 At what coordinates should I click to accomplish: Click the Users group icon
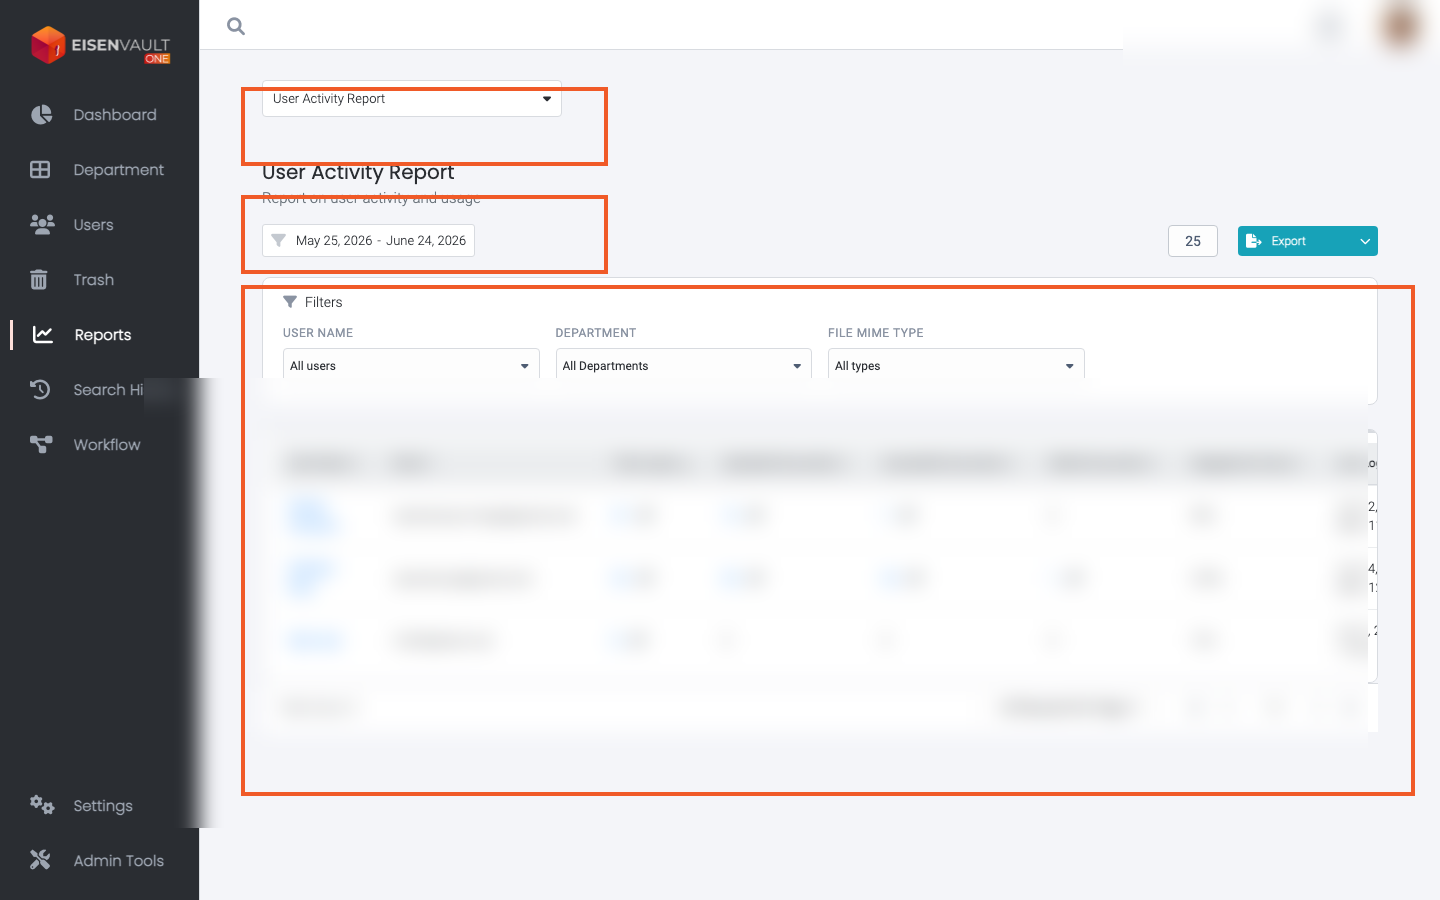point(42,225)
